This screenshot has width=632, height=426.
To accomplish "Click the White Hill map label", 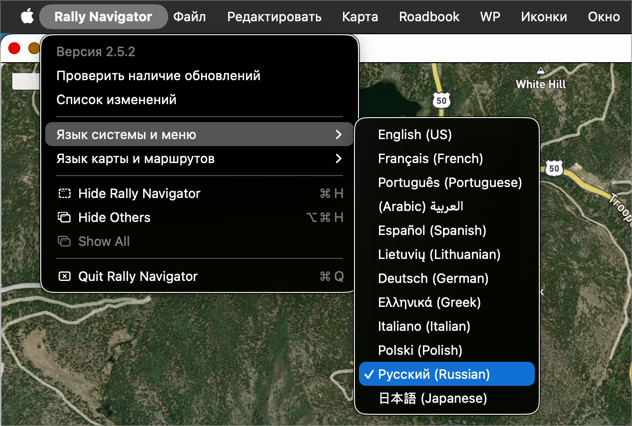I will tap(541, 84).
